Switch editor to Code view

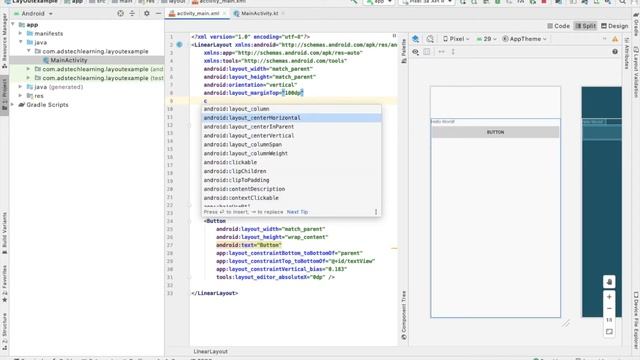[x=558, y=26]
